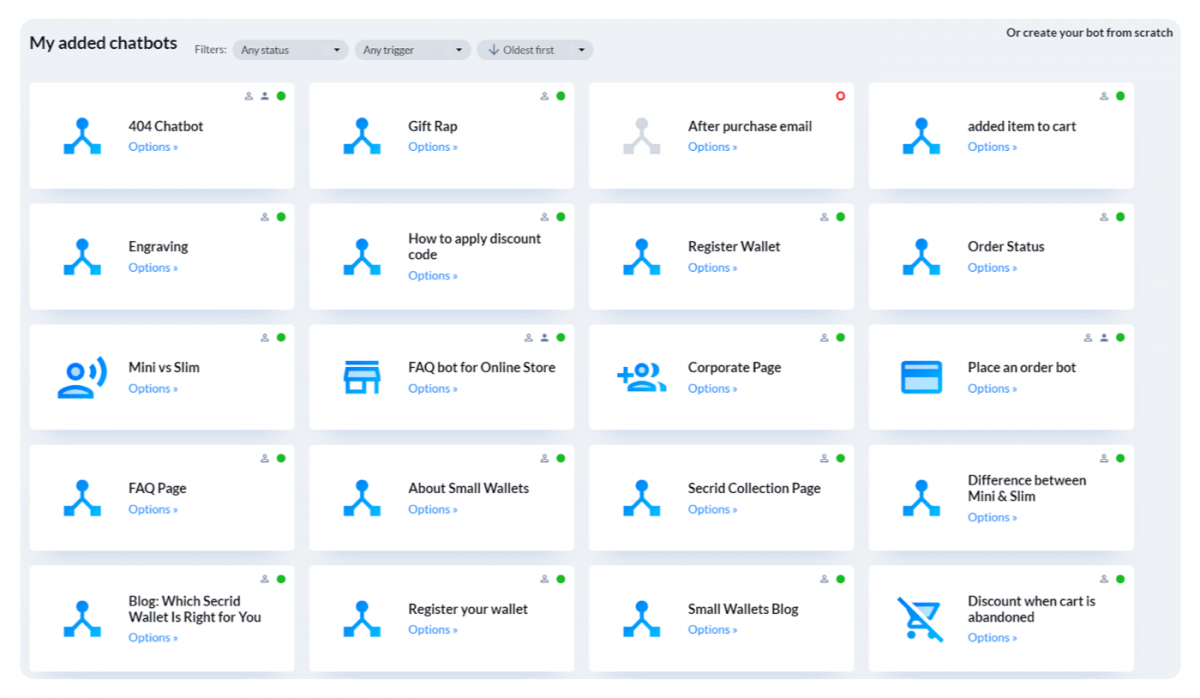This screenshot has height=698, width=1200.
Task: Click the FAQ bot for Online Store shop icon
Action: [362, 377]
